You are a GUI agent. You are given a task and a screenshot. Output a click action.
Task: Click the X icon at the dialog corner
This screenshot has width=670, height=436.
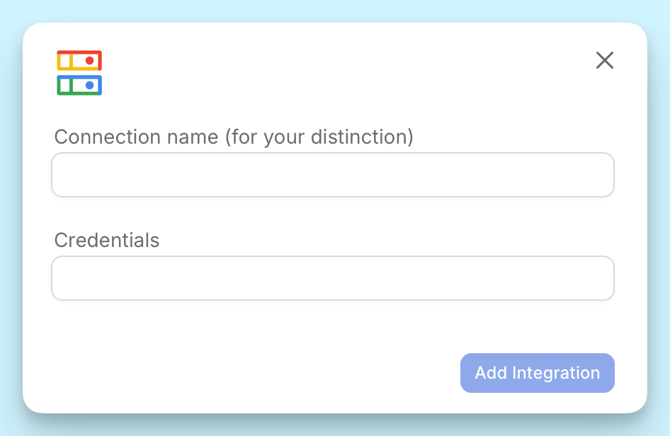[604, 60]
